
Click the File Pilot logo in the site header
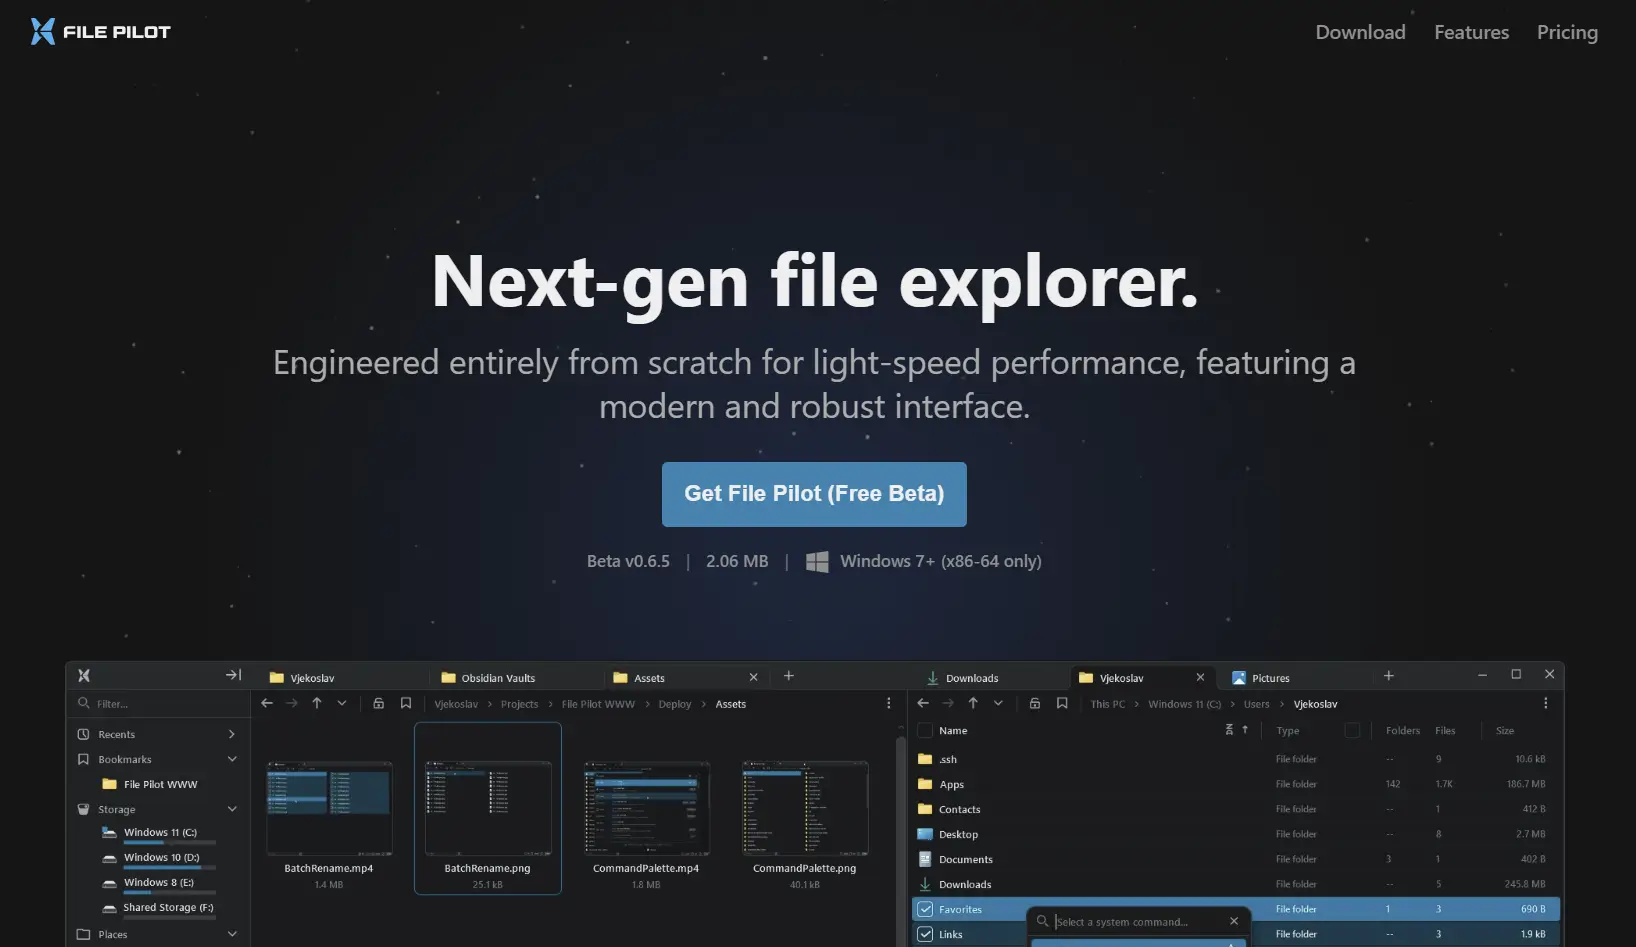[x=100, y=32]
